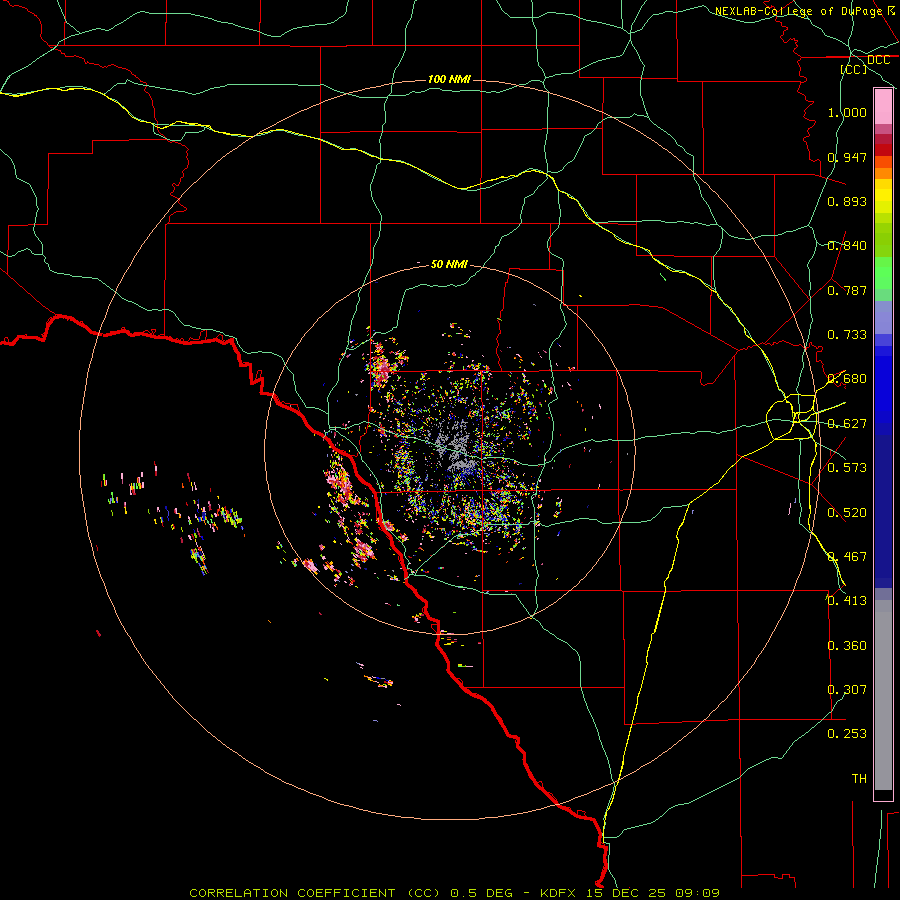Click the KDFX radar site identifier
Screen dimensions: 900x900
560,893
